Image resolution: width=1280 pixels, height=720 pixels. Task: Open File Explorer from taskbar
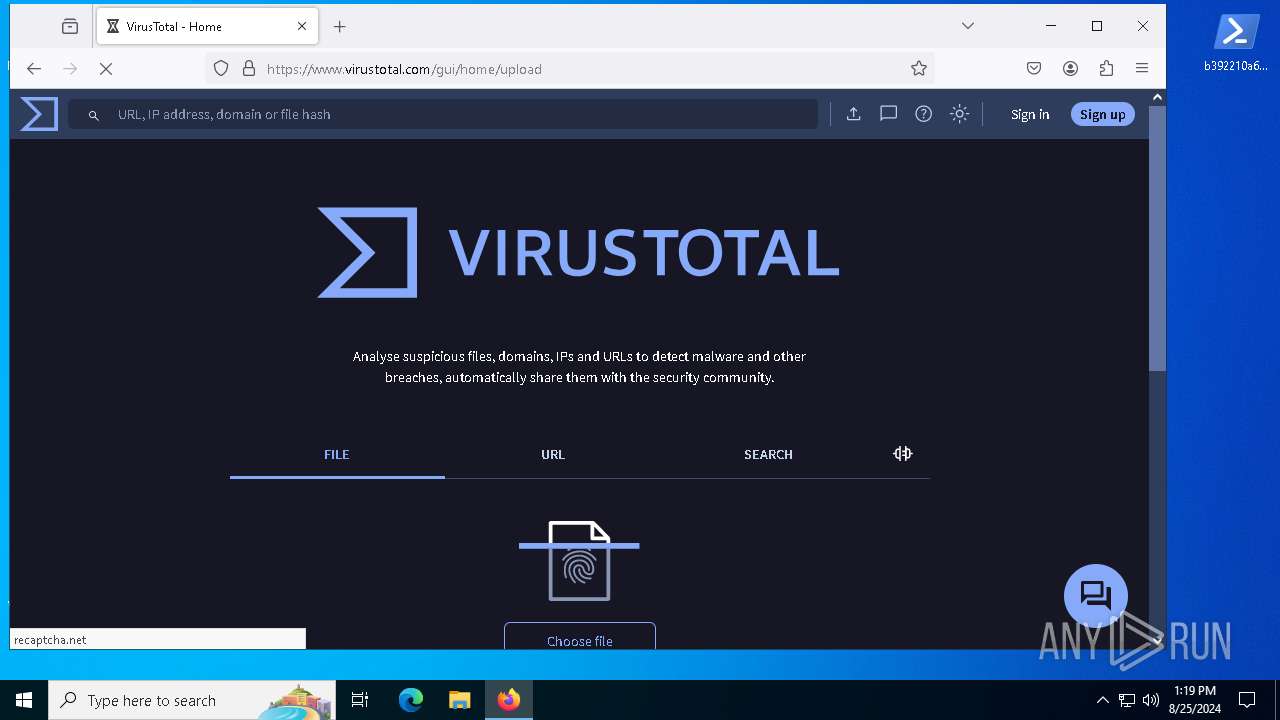tap(459, 700)
